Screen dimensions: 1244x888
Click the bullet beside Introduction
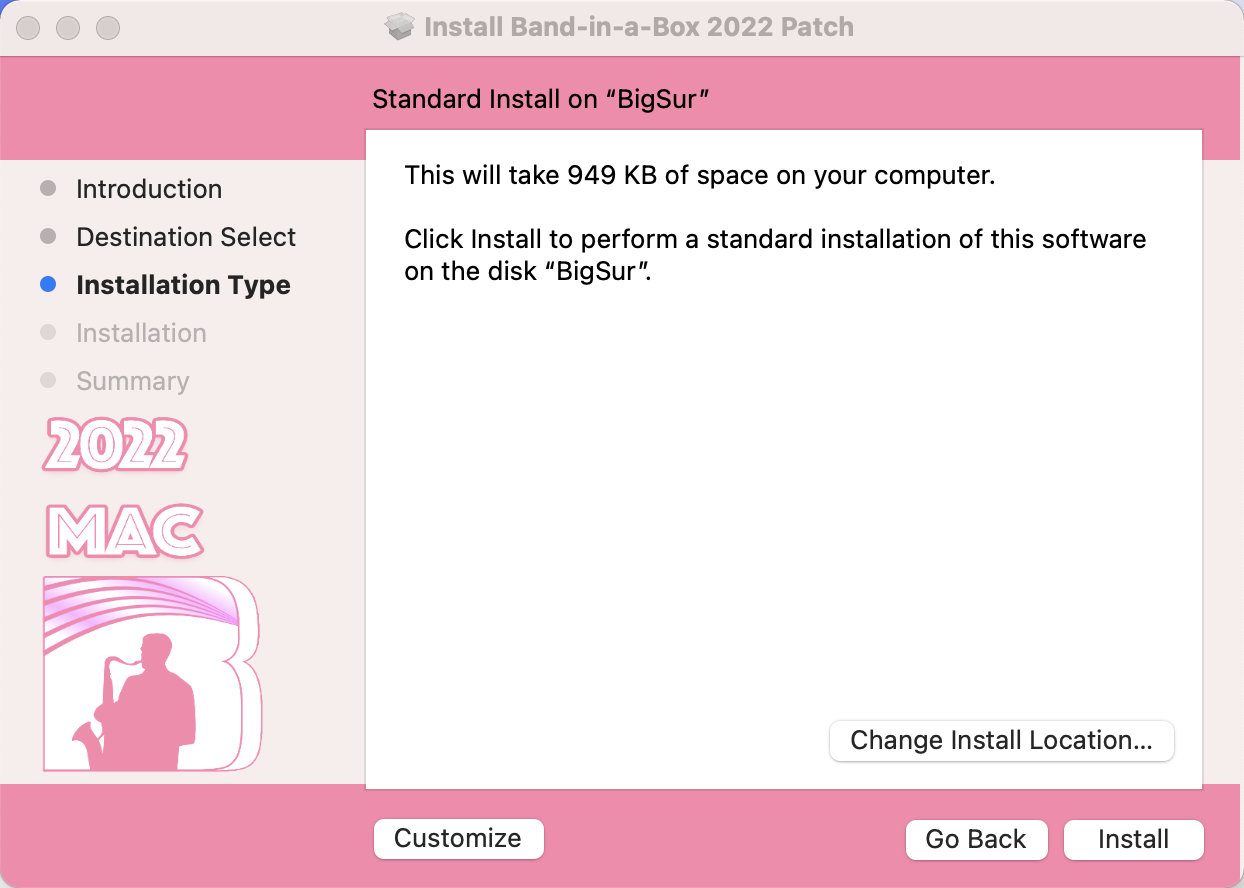pos(48,188)
